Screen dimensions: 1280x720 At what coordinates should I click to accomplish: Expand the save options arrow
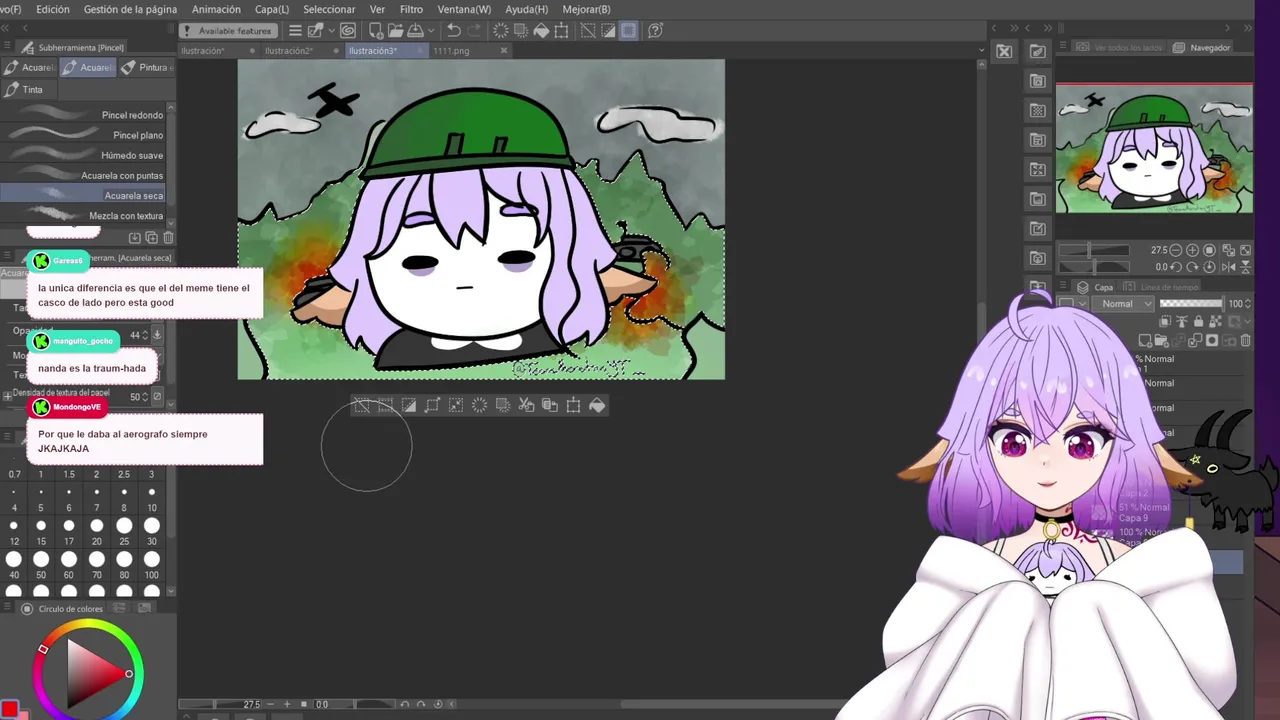(431, 31)
